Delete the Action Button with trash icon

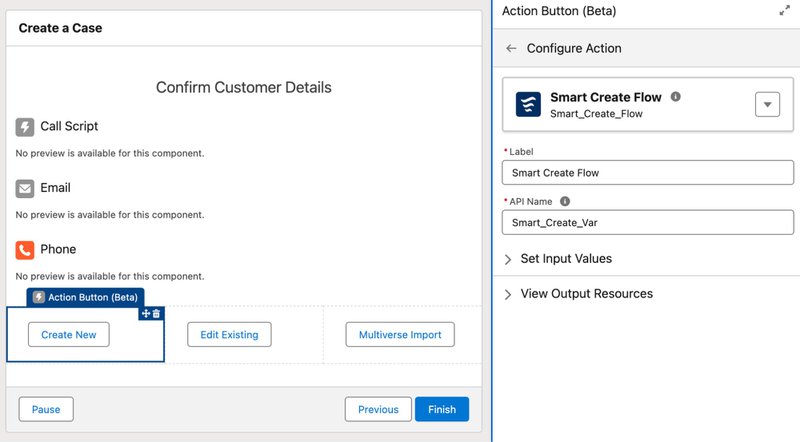point(157,313)
